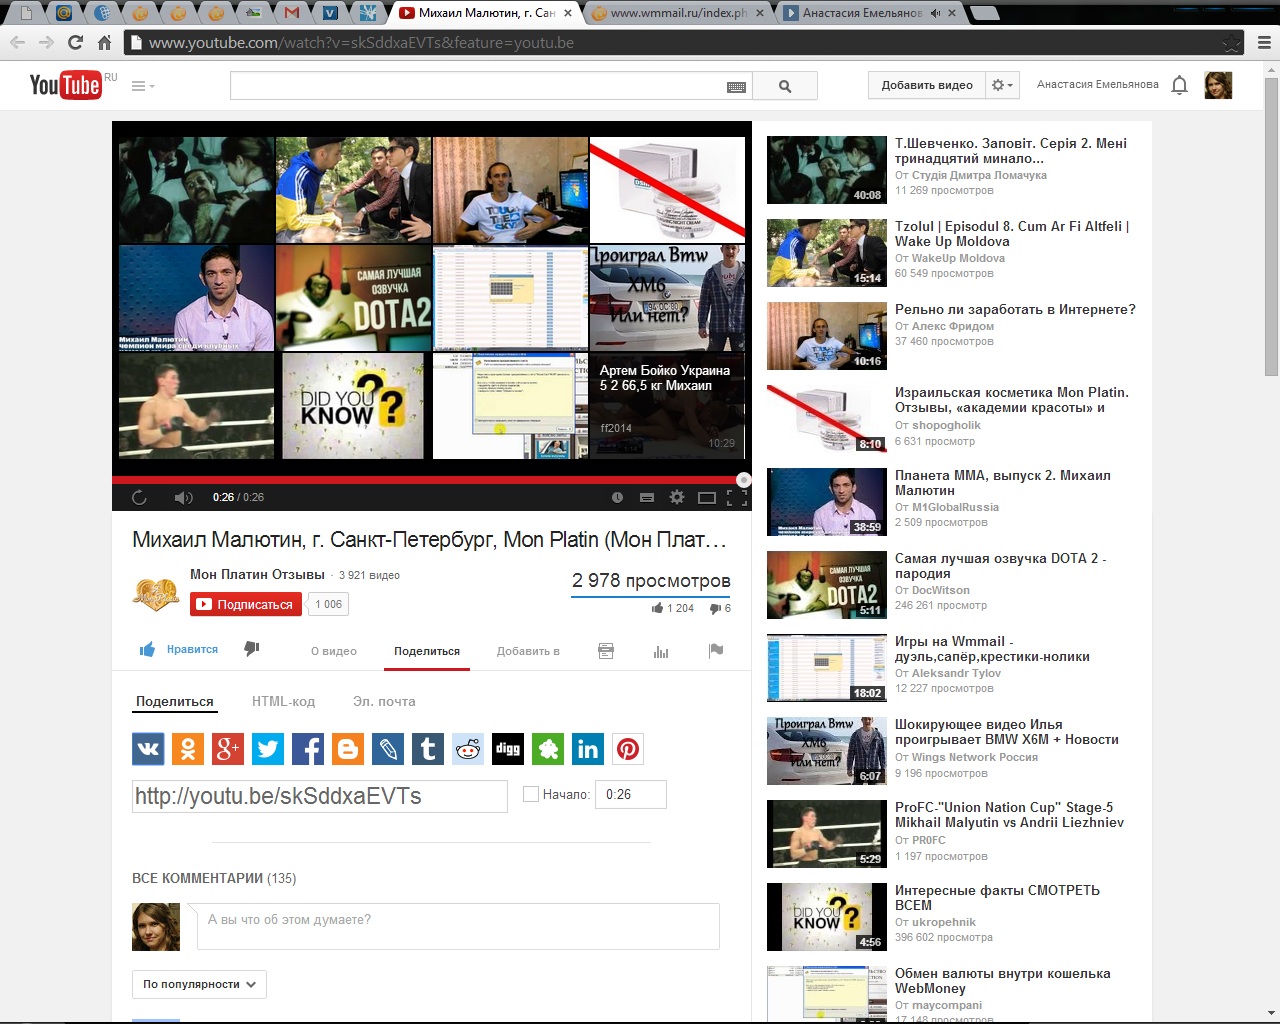Select Поделиться share sub-tab
1280x1024 pixels.
[x=175, y=701]
